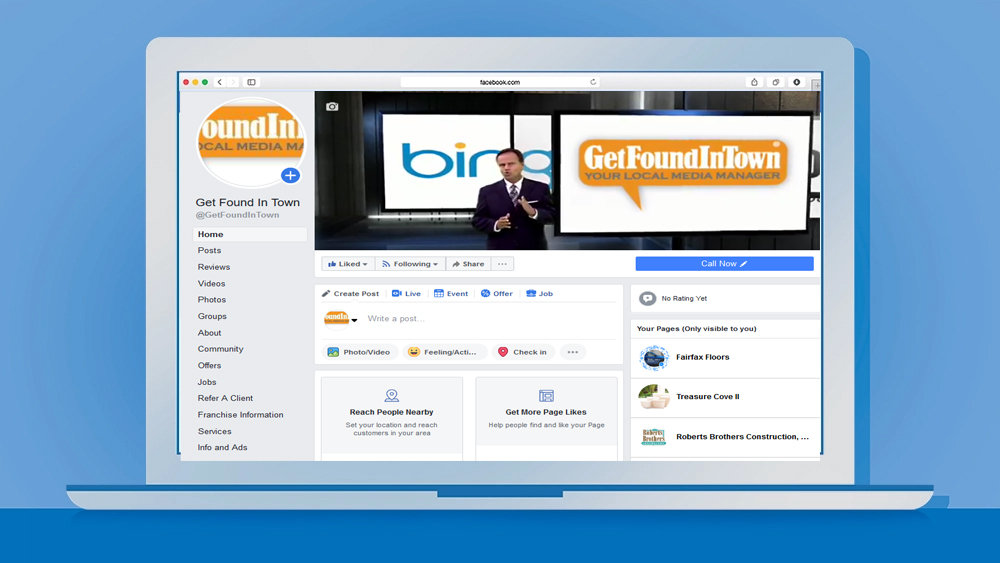
Task: Click the Share button under cover
Action: [x=468, y=264]
